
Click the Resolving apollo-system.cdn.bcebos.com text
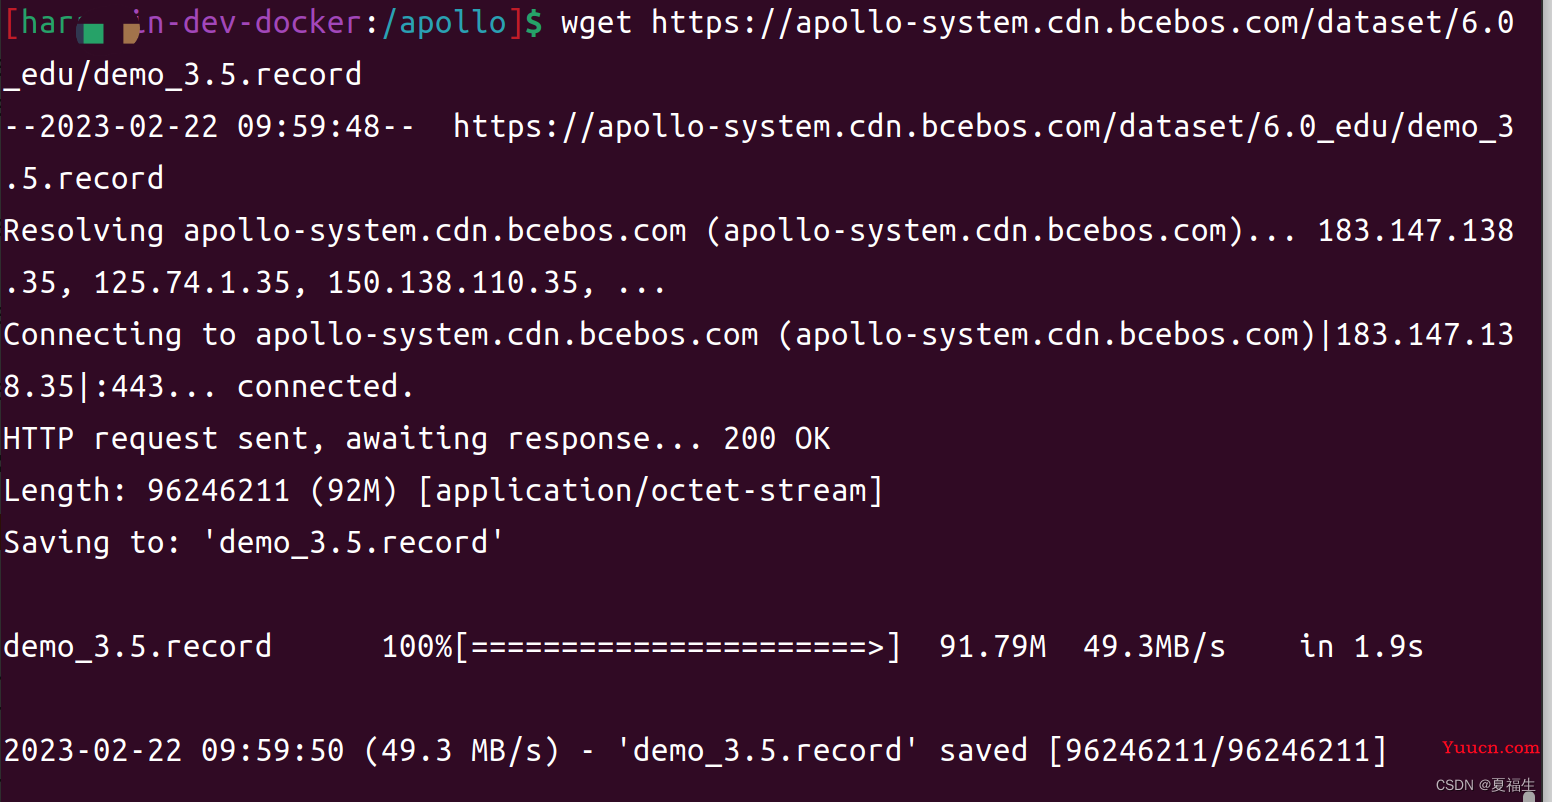click(x=345, y=231)
